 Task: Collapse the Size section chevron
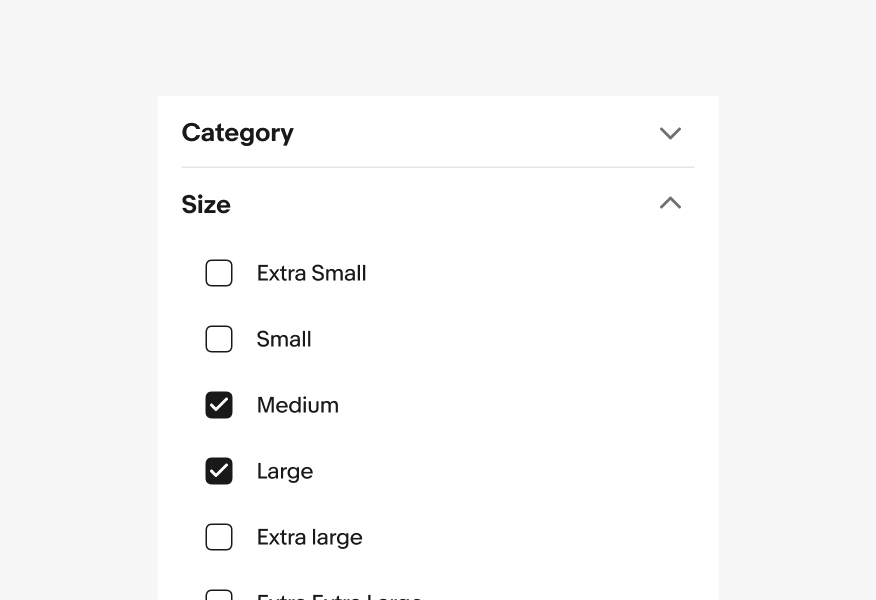click(670, 203)
